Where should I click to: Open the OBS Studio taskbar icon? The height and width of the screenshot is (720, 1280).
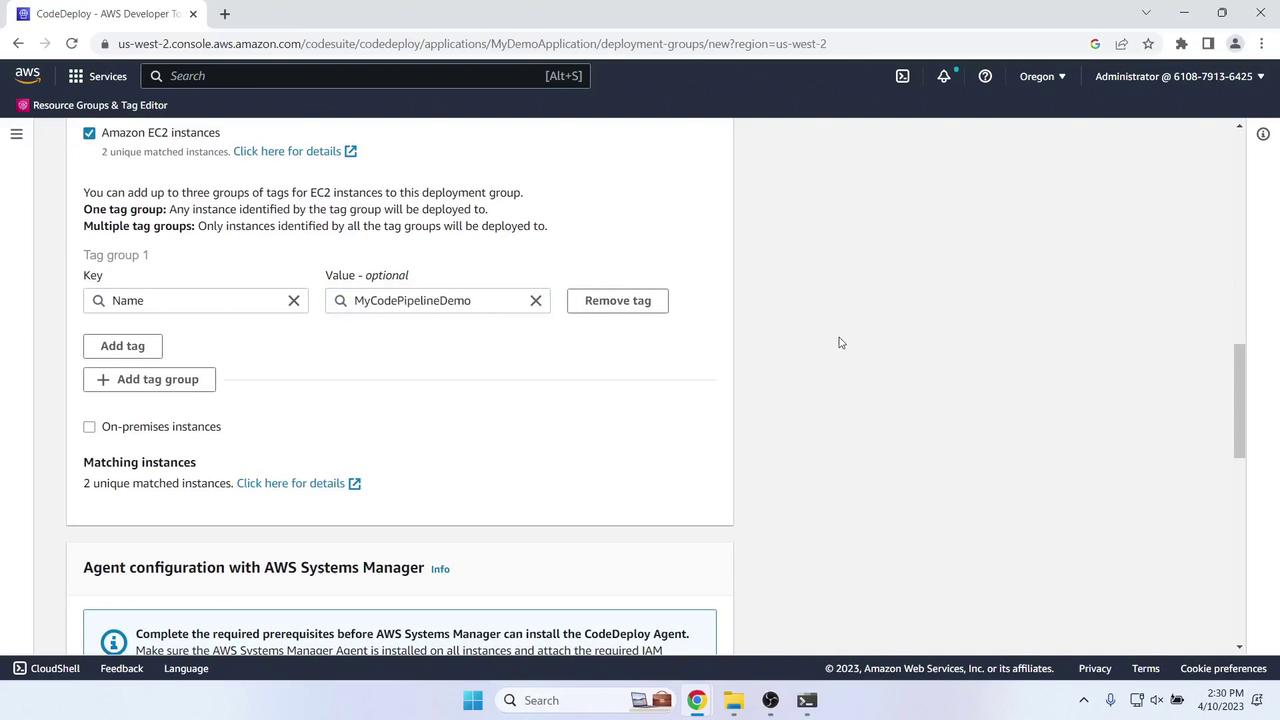pyautogui.click(x=770, y=701)
